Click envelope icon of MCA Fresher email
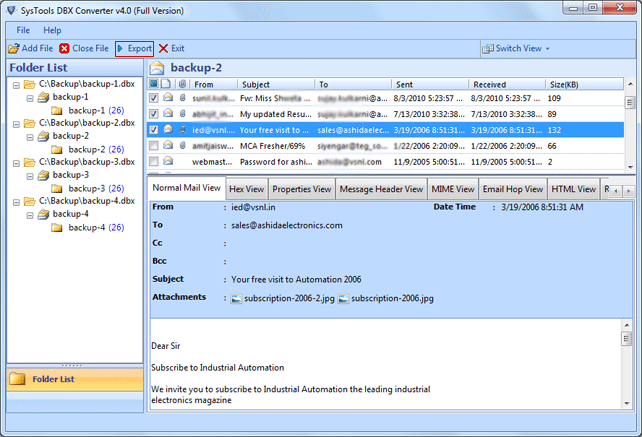 pos(168,145)
